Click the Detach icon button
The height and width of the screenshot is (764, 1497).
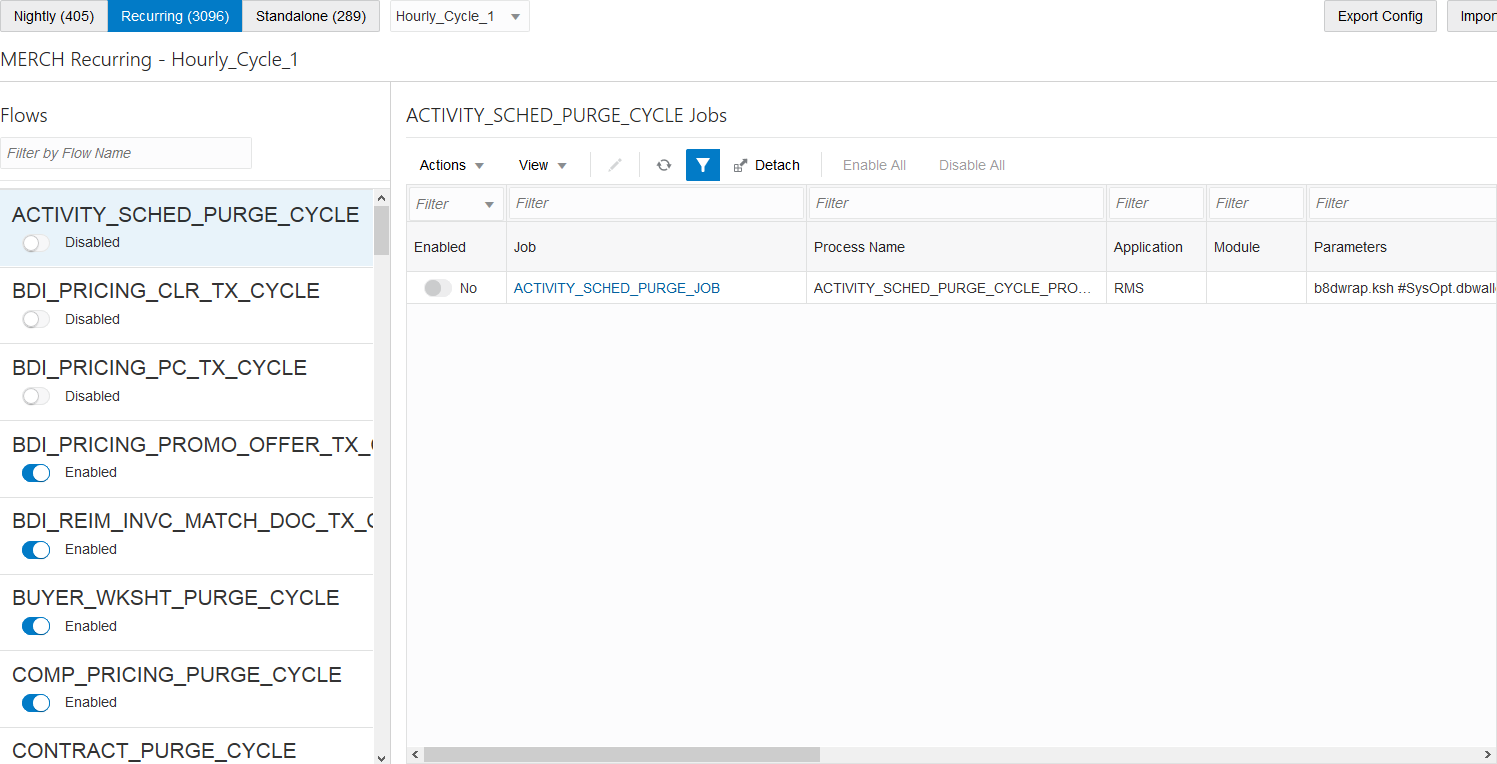coord(766,165)
